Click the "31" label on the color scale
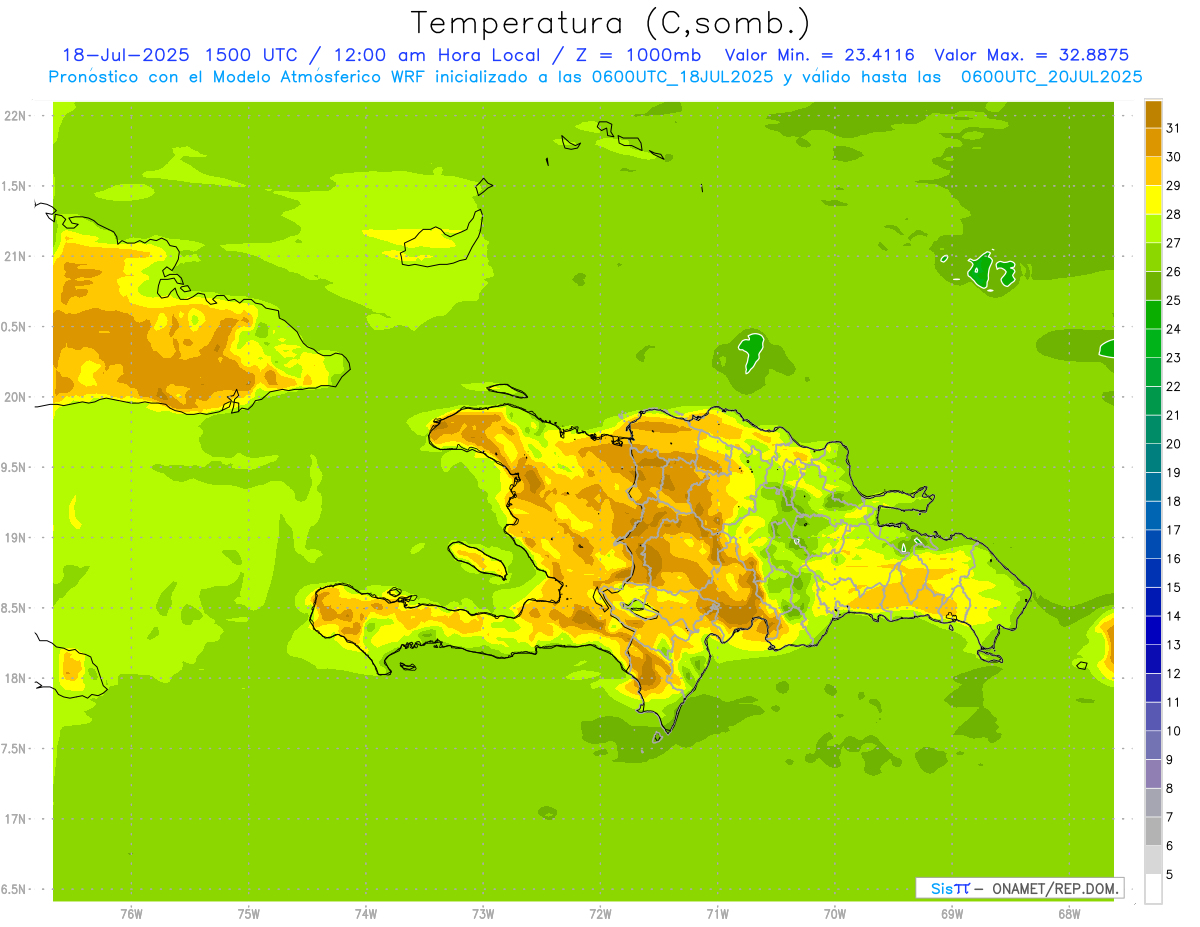1200x927 pixels. (1174, 128)
